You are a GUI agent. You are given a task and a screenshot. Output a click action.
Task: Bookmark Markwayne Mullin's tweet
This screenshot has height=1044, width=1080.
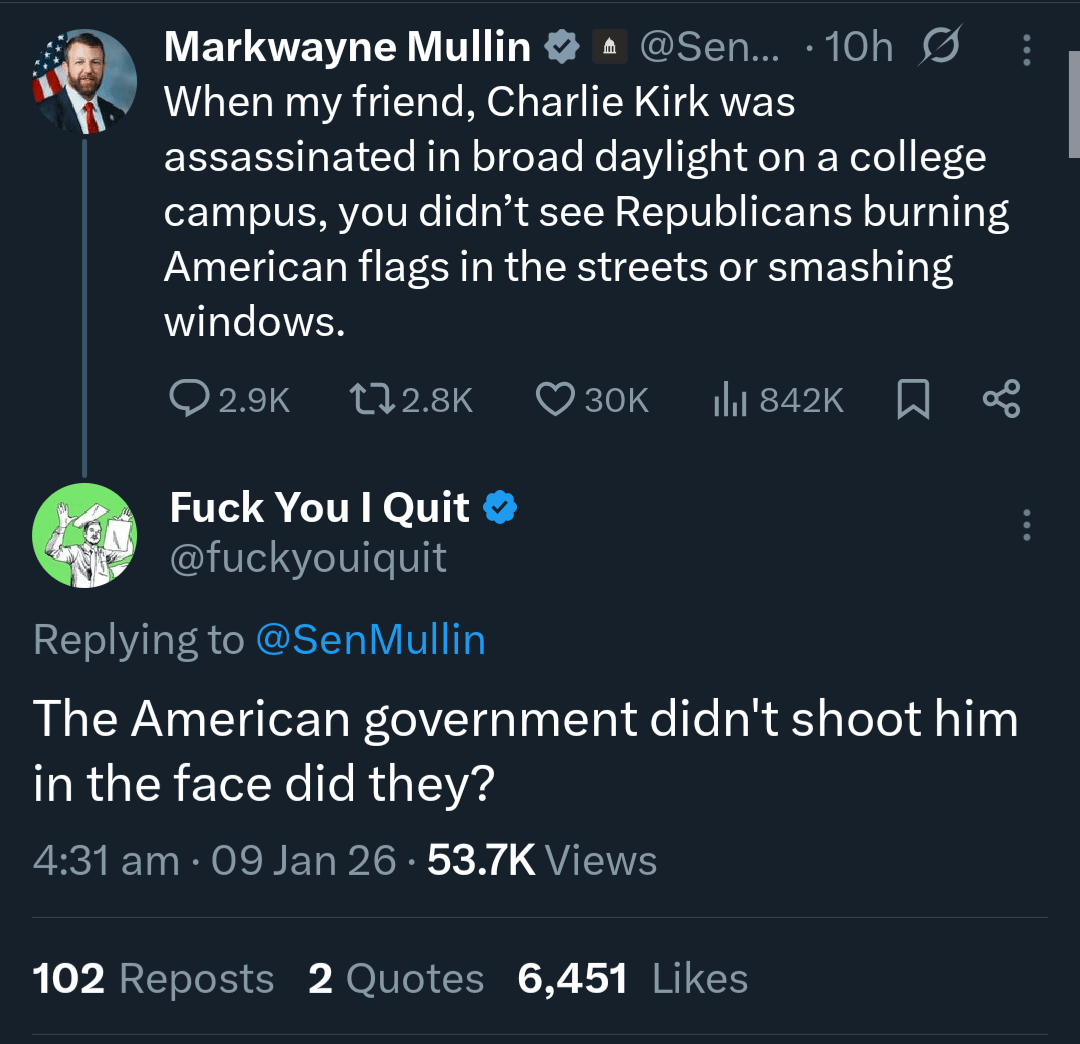913,400
